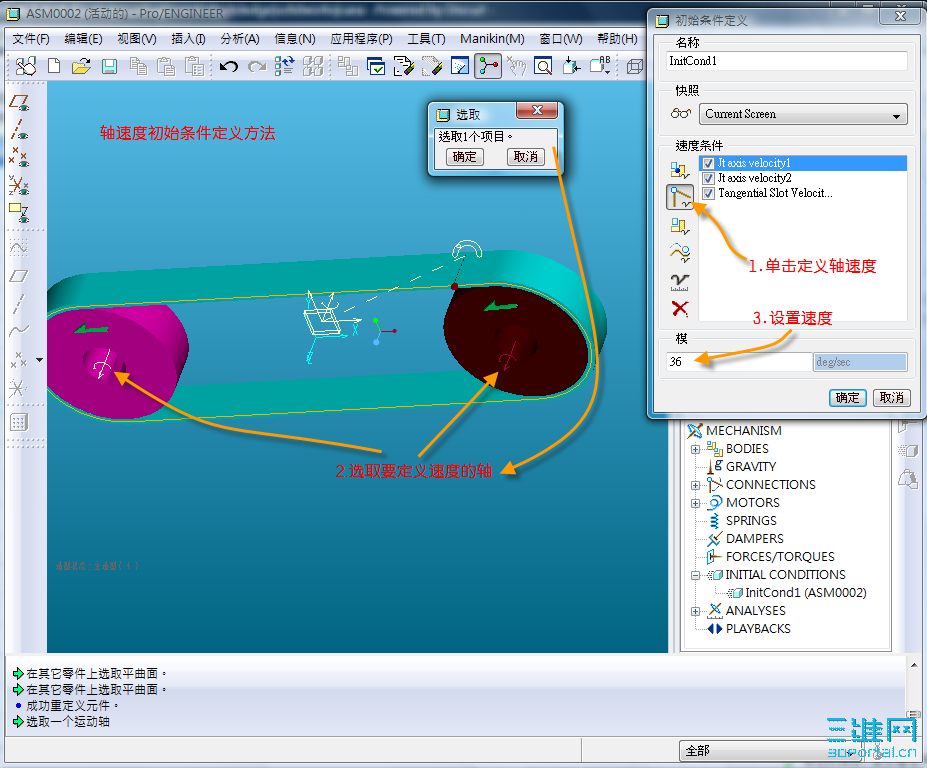Click 确定 in initial condition dialog
Viewport: 927px width, 768px height.
[847, 398]
